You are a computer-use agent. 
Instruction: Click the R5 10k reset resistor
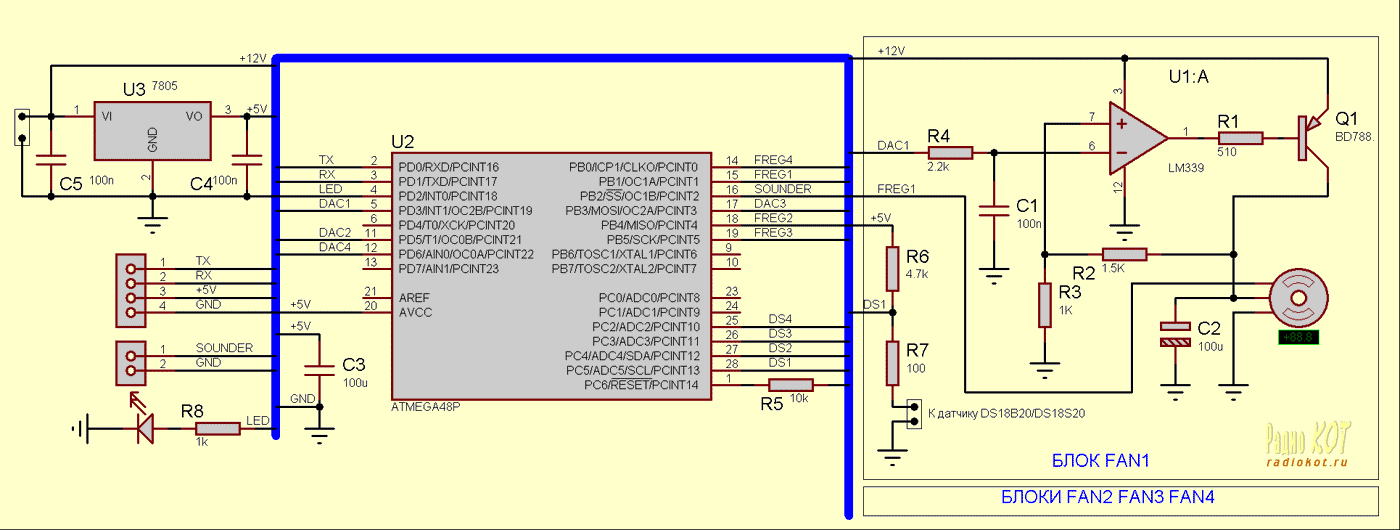pyautogui.click(x=791, y=385)
